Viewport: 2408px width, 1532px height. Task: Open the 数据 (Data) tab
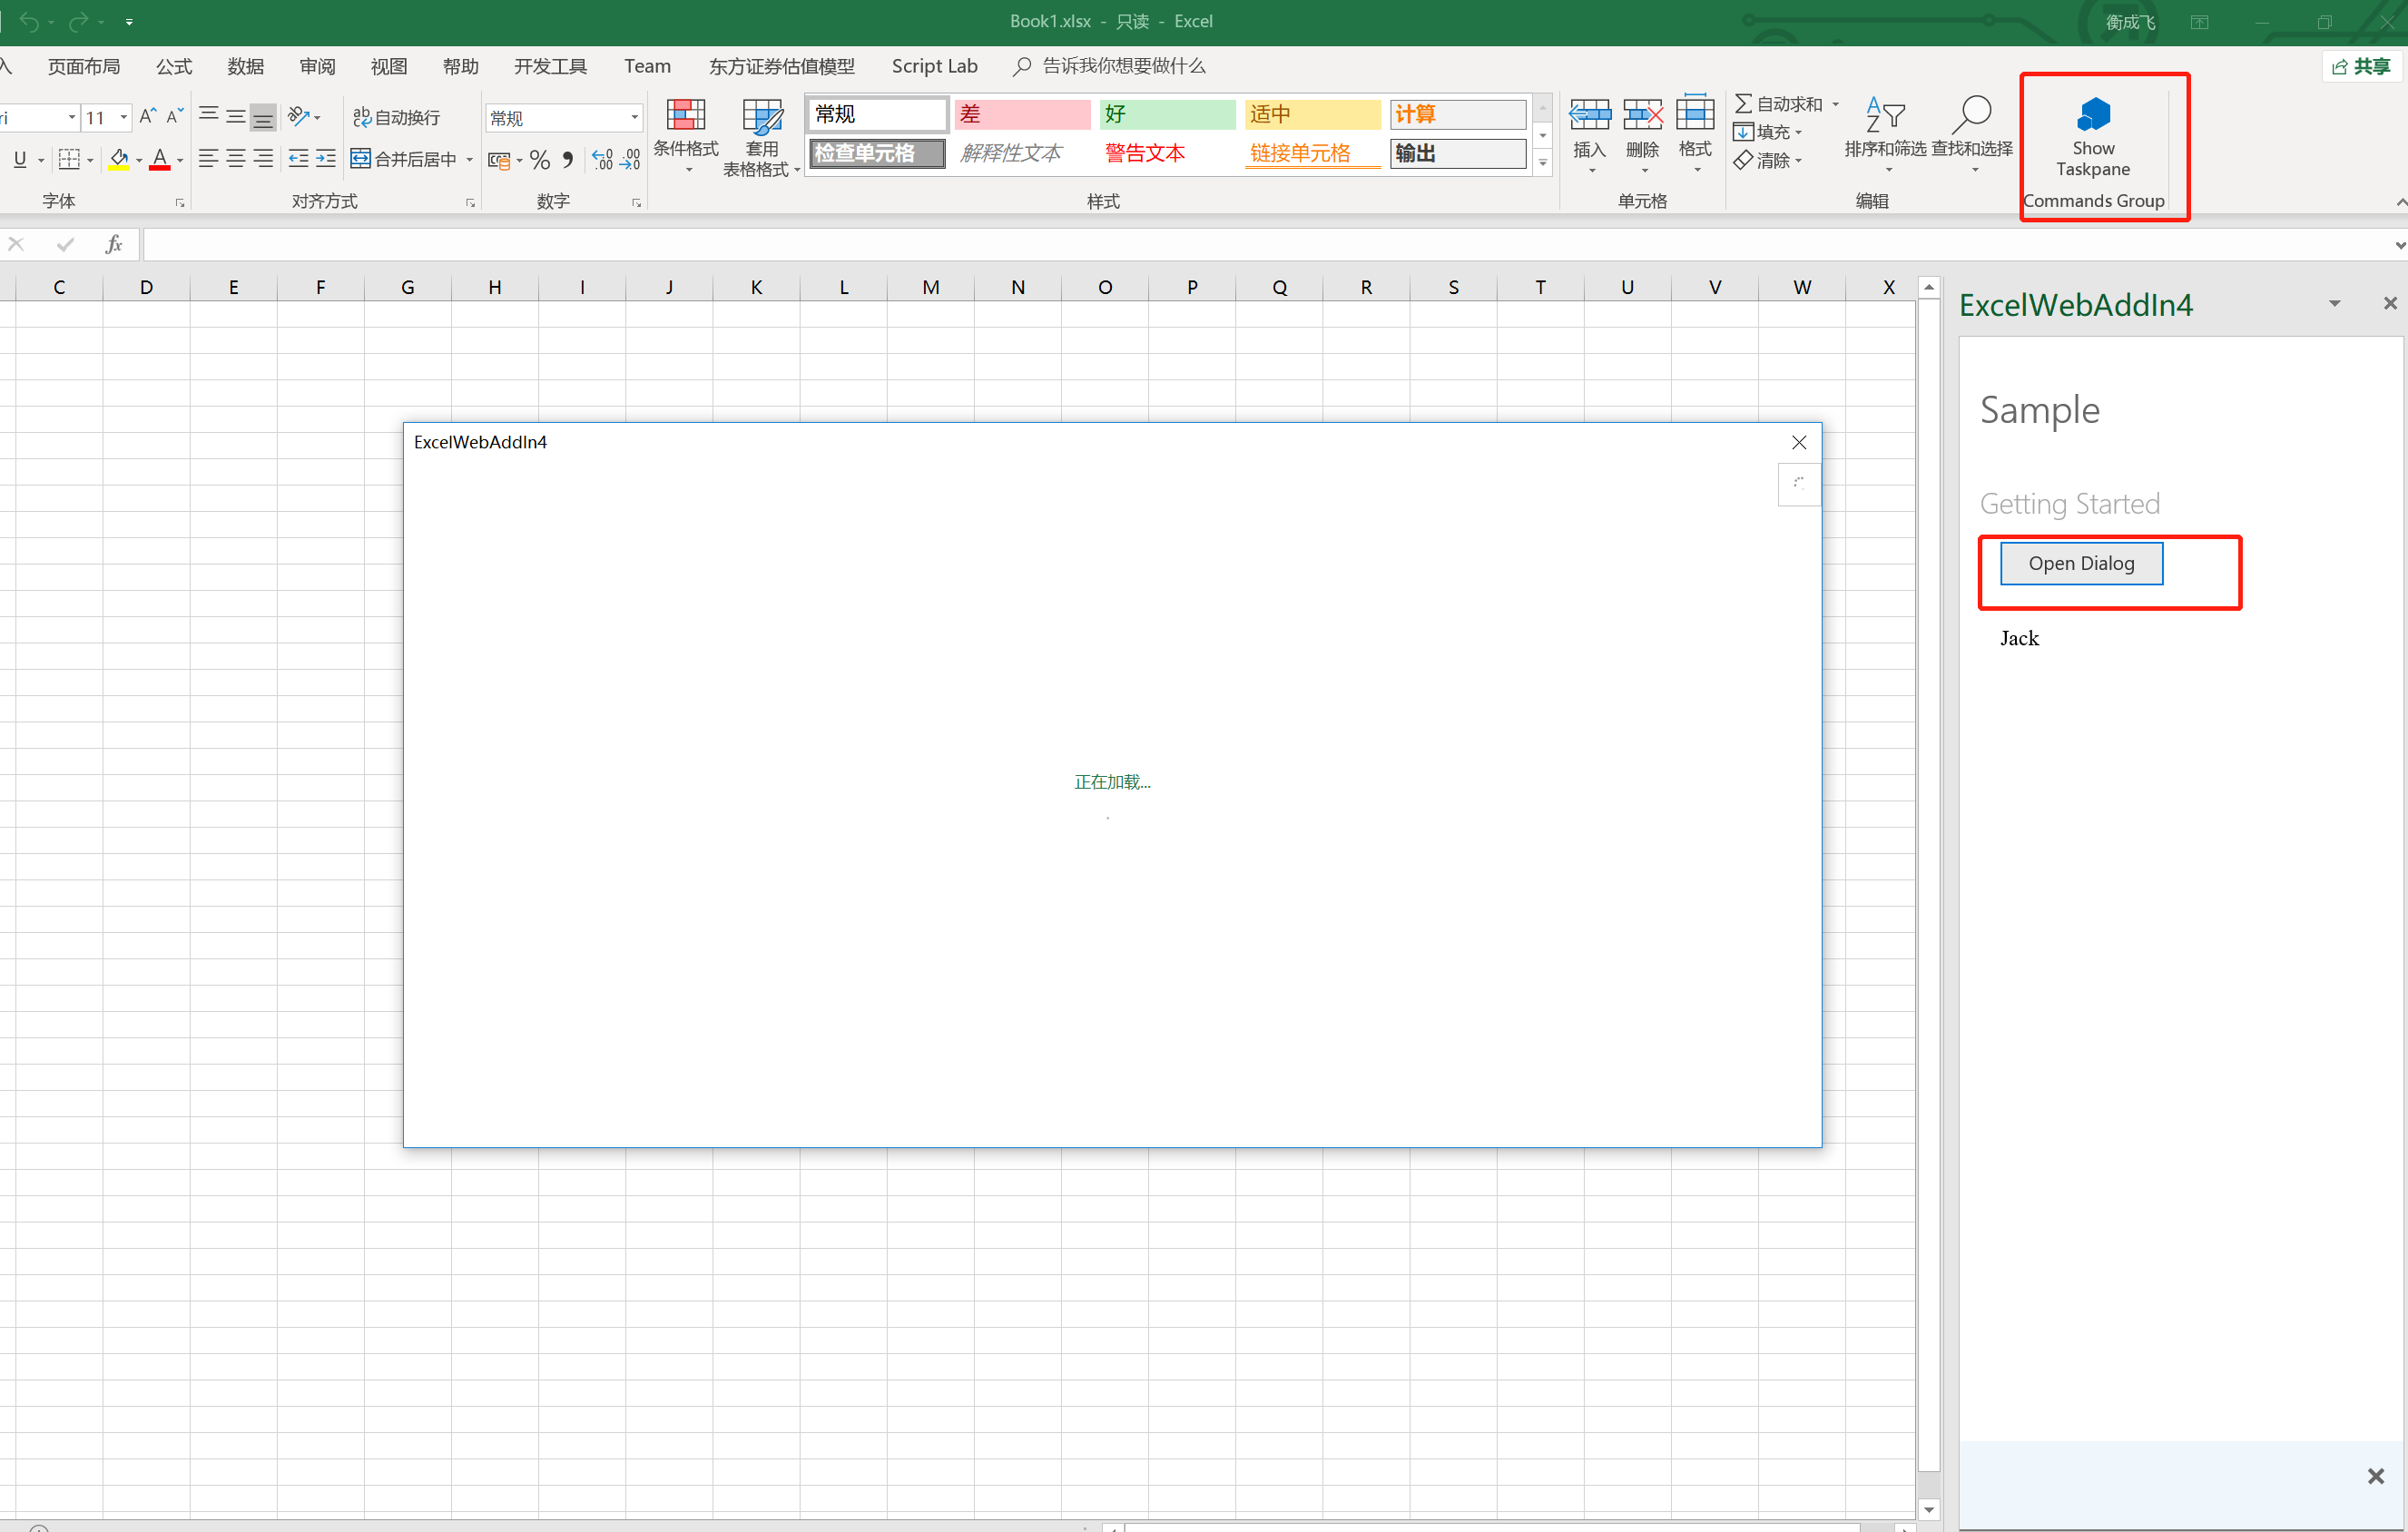coord(245,66)
